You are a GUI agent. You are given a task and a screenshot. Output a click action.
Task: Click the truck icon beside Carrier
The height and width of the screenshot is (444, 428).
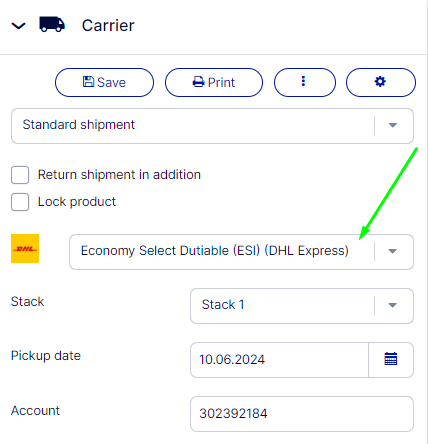[x=52, y=24]
